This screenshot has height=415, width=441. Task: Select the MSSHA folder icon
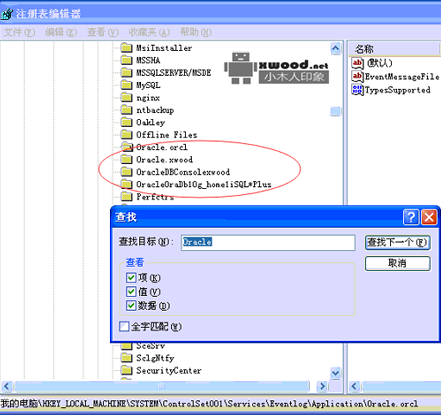point(126,60)
